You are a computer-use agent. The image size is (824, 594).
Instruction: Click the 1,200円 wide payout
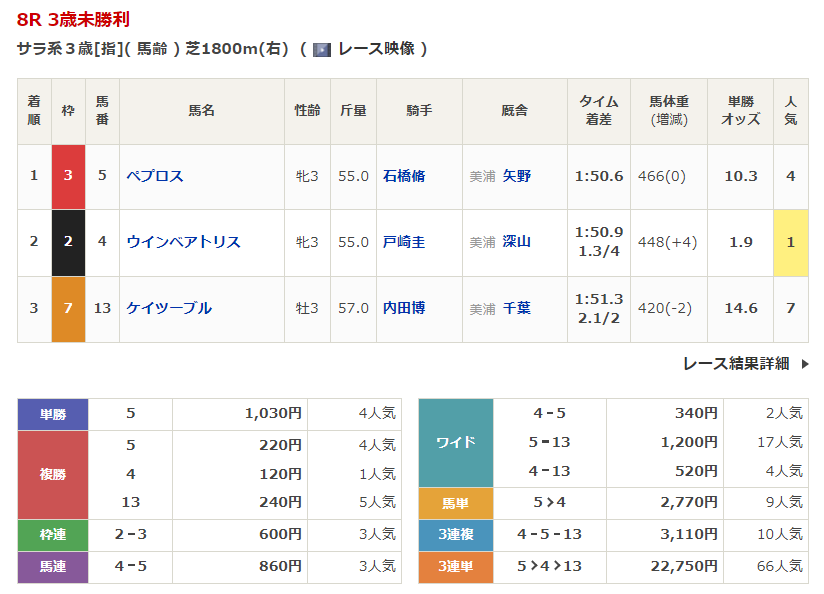click(x=689, y=443)
